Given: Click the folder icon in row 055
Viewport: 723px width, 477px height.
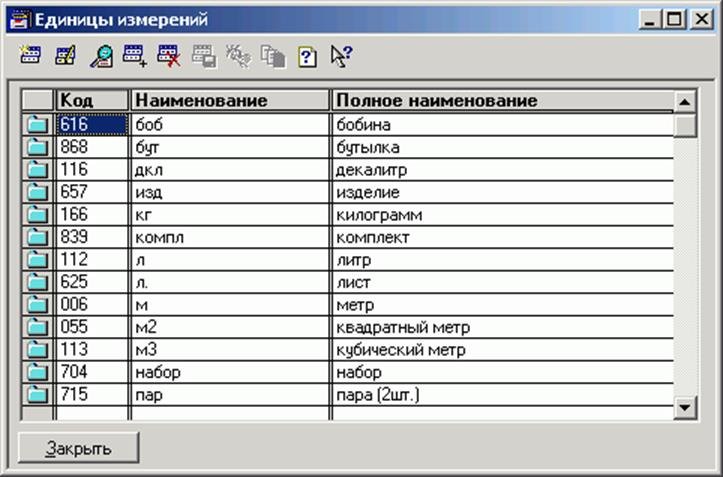Looking at the screenshot, I should (x=37, y=327).
